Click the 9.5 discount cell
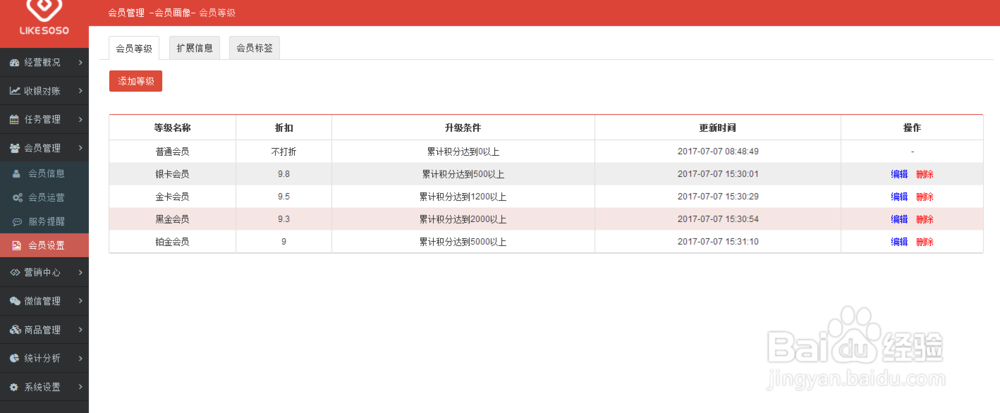This screenshot has width=1000, height=413. pyautogui.click(x=284, y=196)
